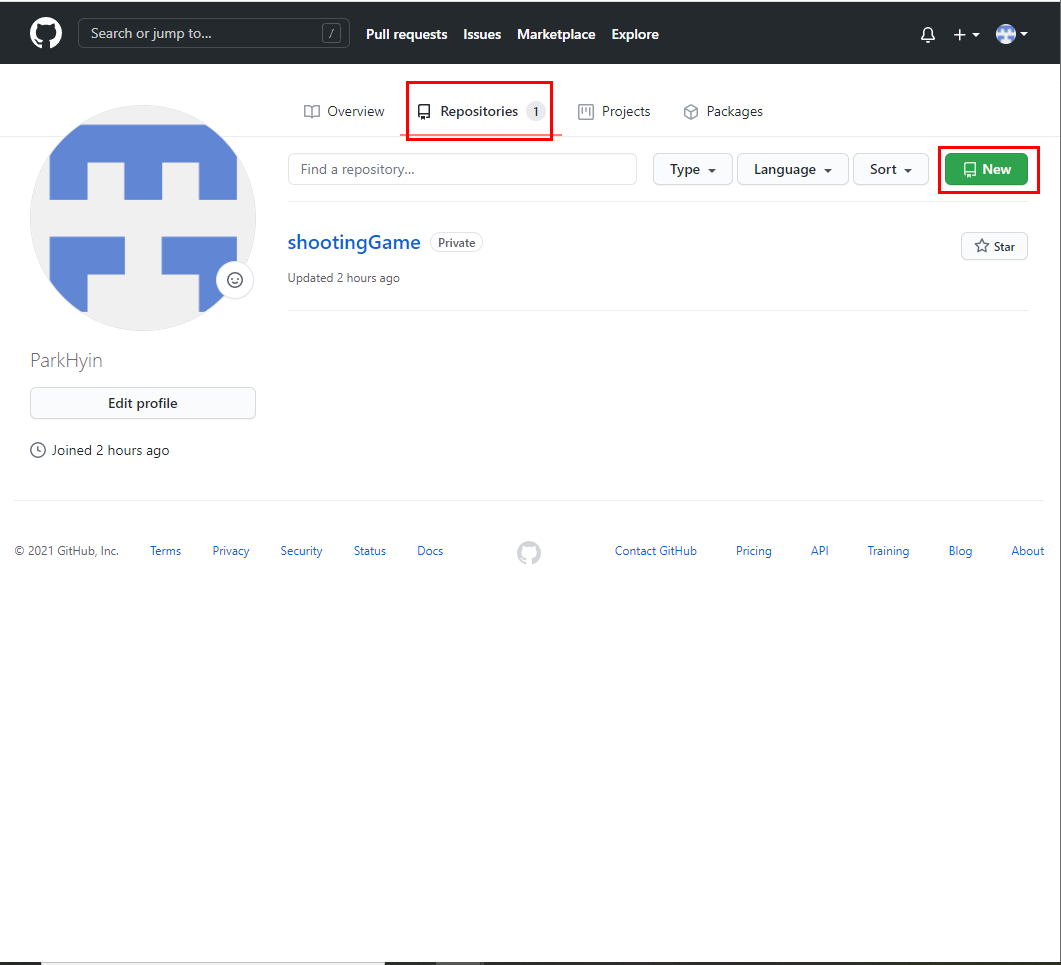1061x965 pixels.
Task: Open the Training footer link
Action: (x=888, y=551)
